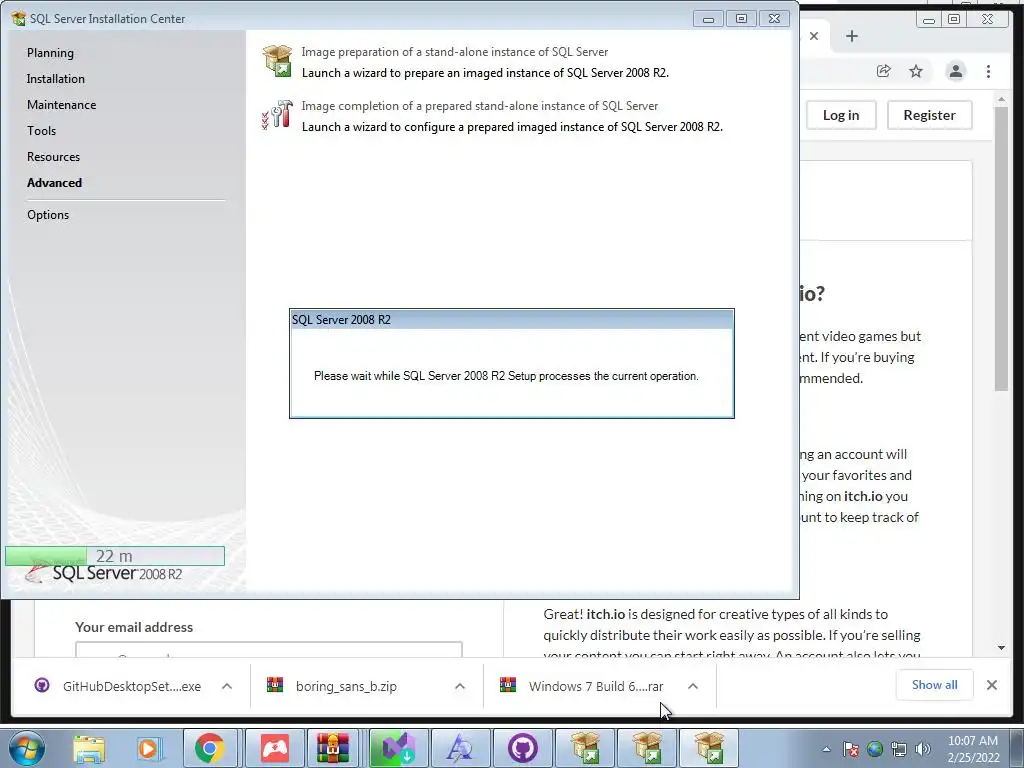Expand options for GitHubDesktopSet....exe download

[227, 686]
